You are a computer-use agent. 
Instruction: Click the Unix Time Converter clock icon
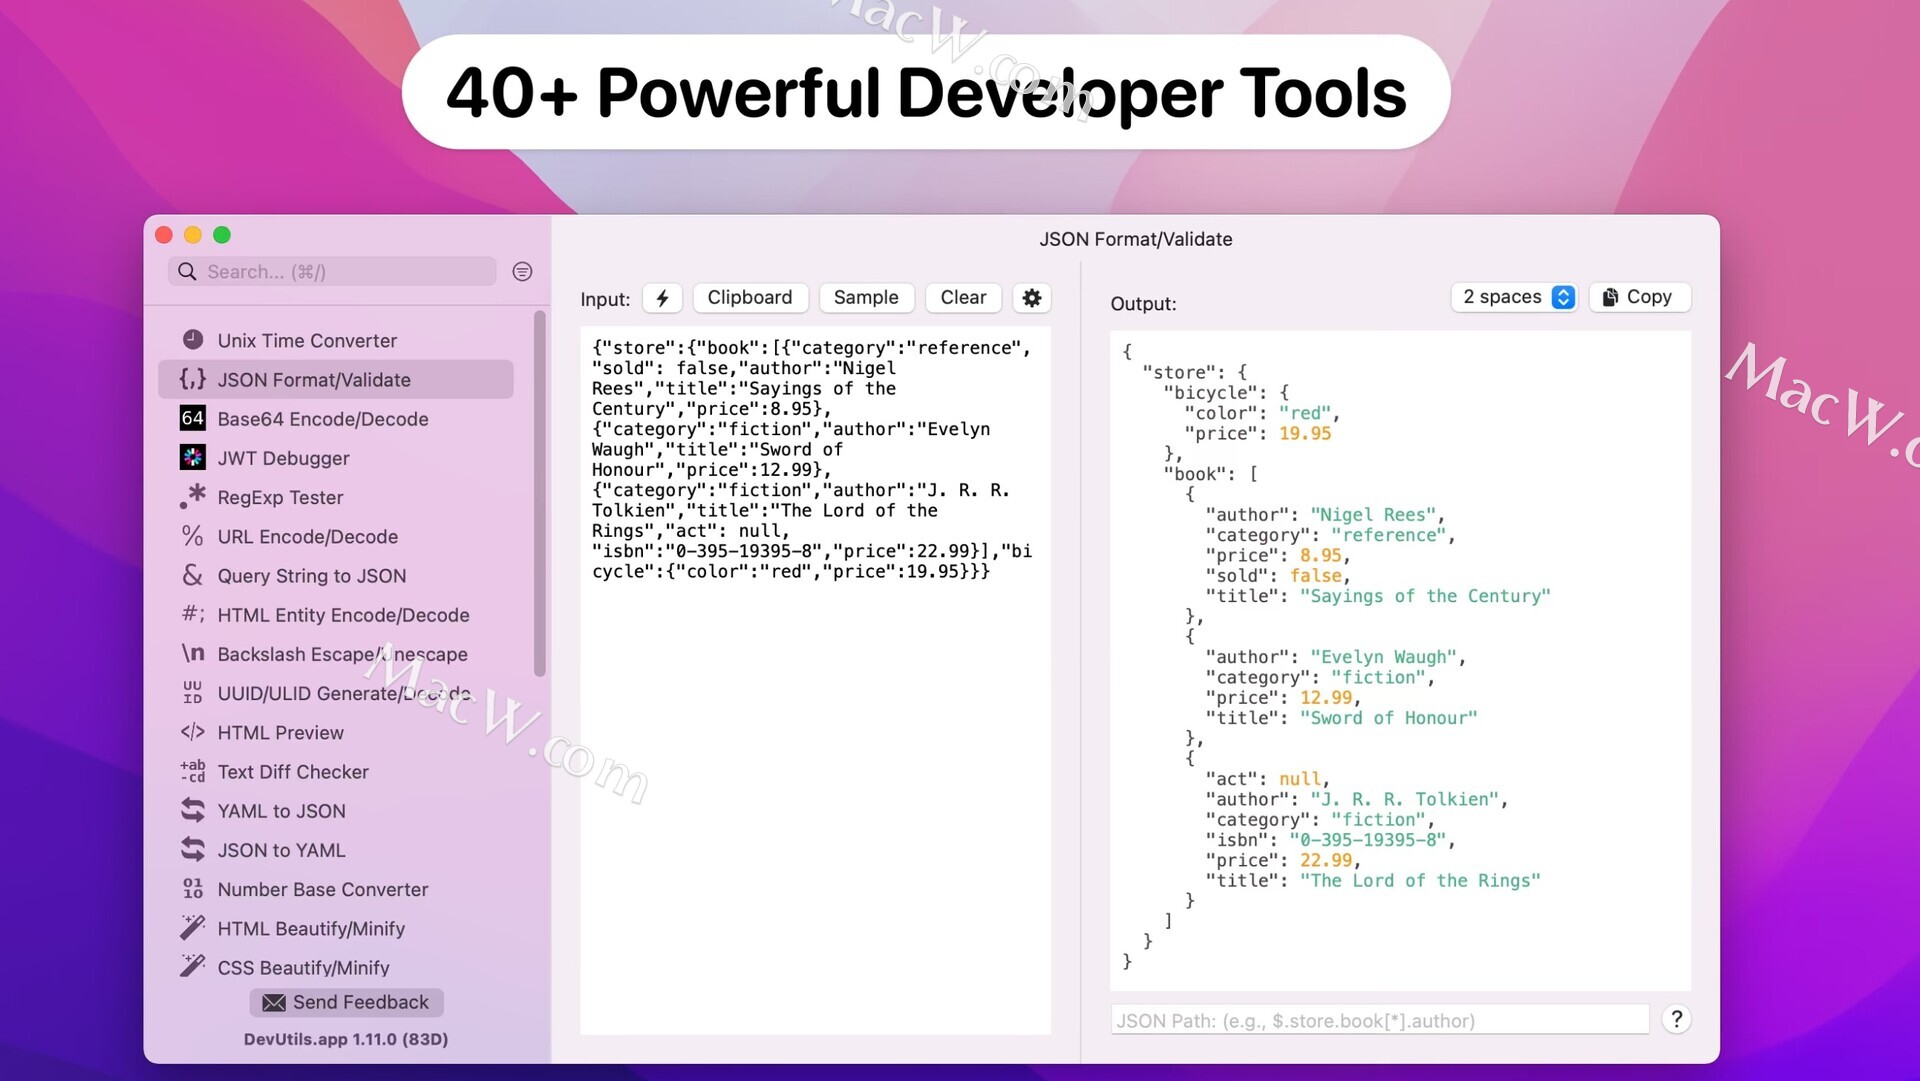click(192, 340)
